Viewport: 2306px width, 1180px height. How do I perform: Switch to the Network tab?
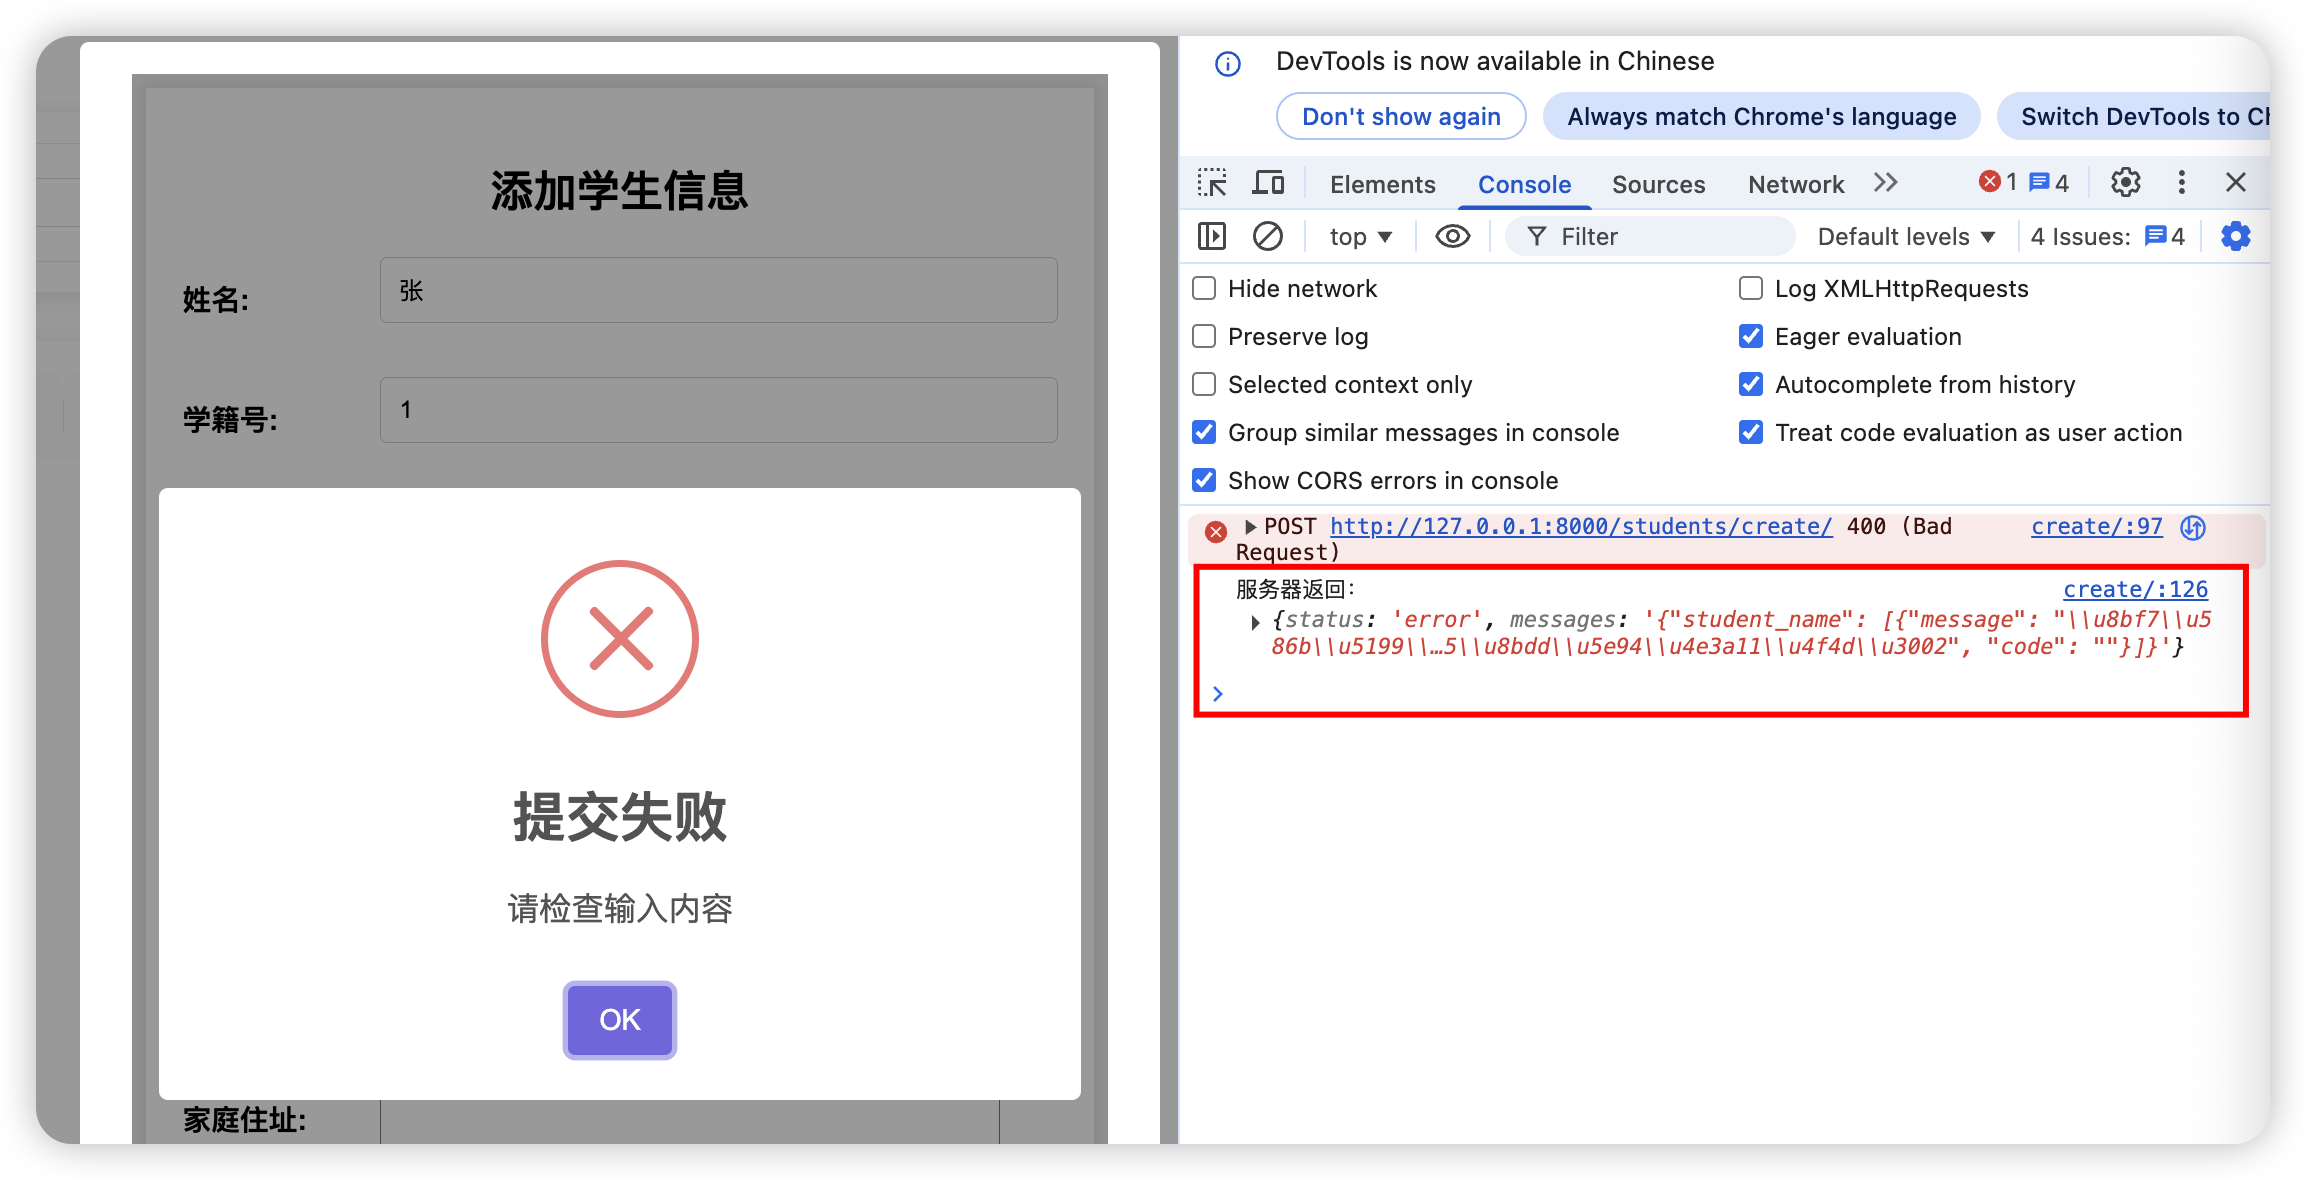pos(1795,184)
